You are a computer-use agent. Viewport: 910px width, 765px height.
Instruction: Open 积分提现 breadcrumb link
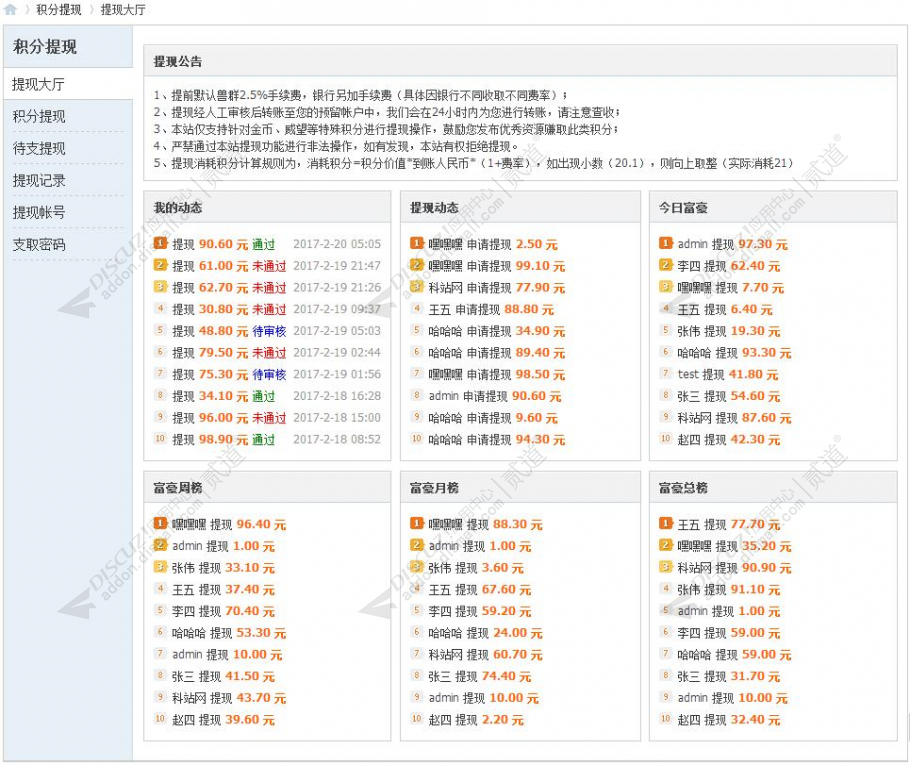pyautogui.click(x=59, y=9)
